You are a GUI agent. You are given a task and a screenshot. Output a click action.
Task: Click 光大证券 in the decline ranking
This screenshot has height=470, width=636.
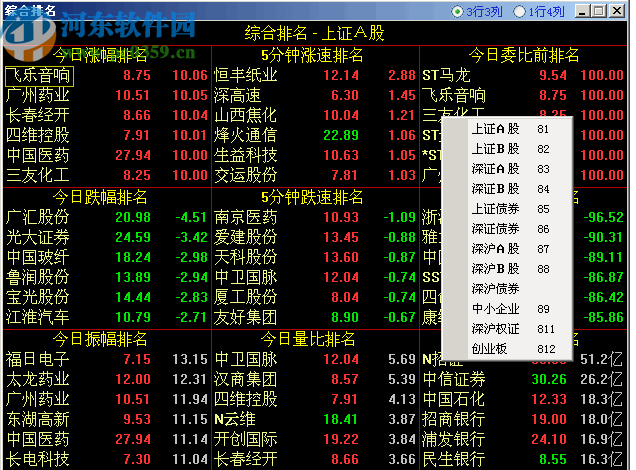pos(107,238)
